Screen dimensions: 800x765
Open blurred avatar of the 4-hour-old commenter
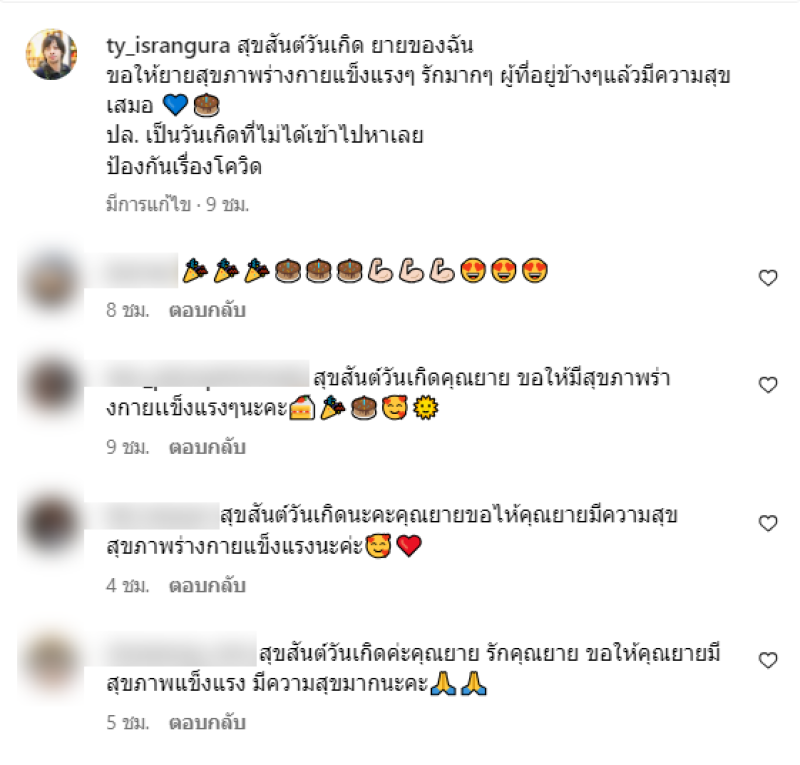coord(51,525)
